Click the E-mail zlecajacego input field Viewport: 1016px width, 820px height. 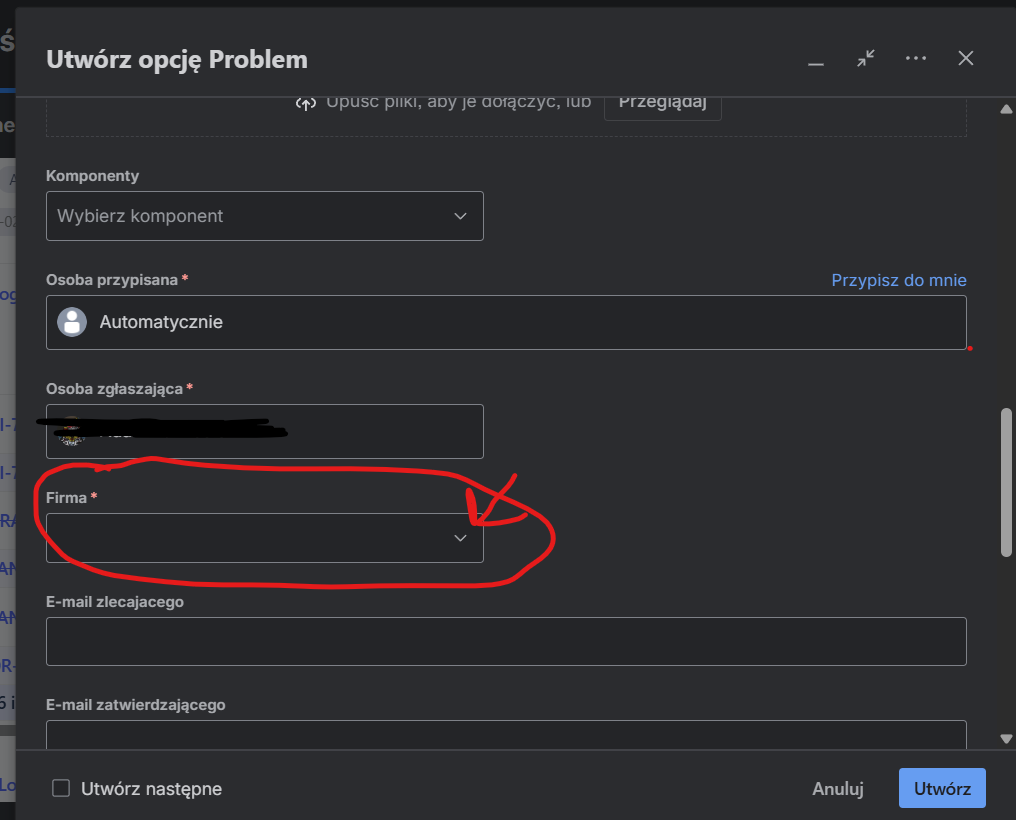click(506, 641)
